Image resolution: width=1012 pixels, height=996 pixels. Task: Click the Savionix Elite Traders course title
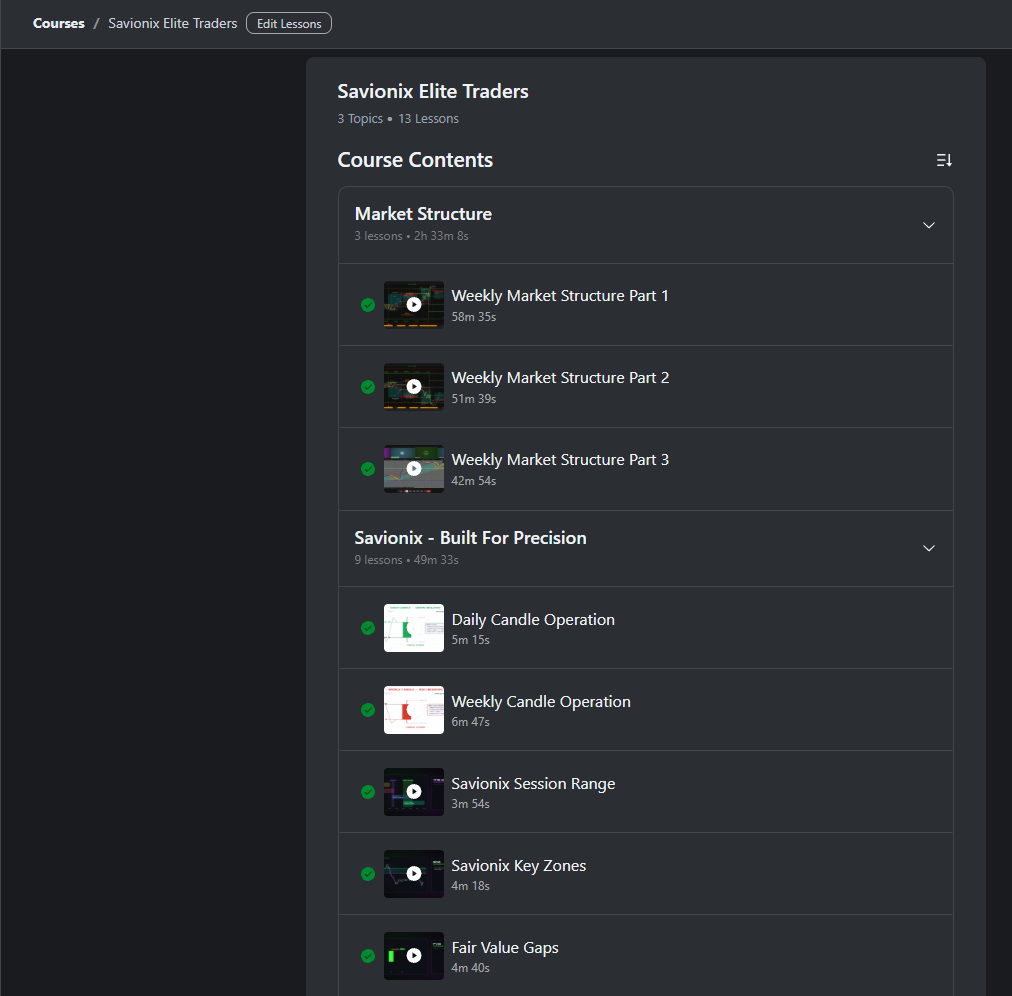pos(432,91)
